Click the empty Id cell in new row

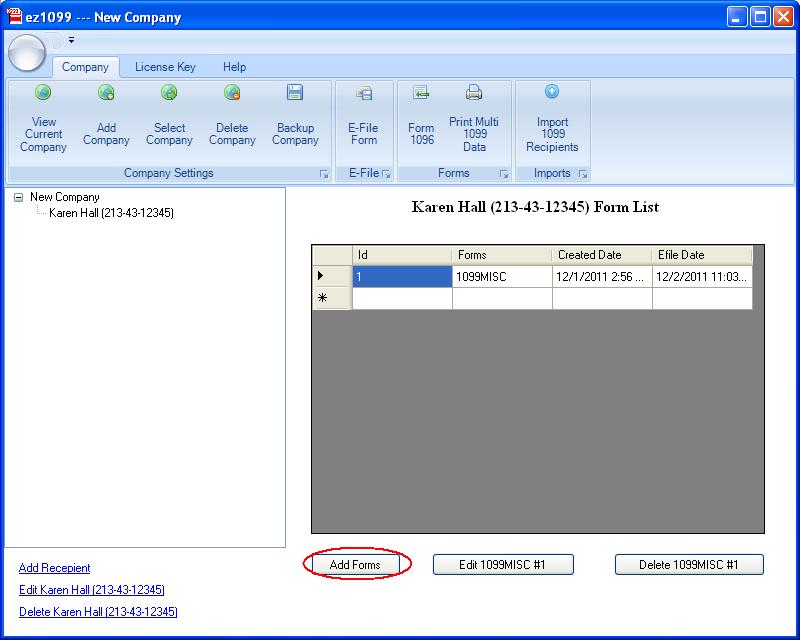[402, 298]
